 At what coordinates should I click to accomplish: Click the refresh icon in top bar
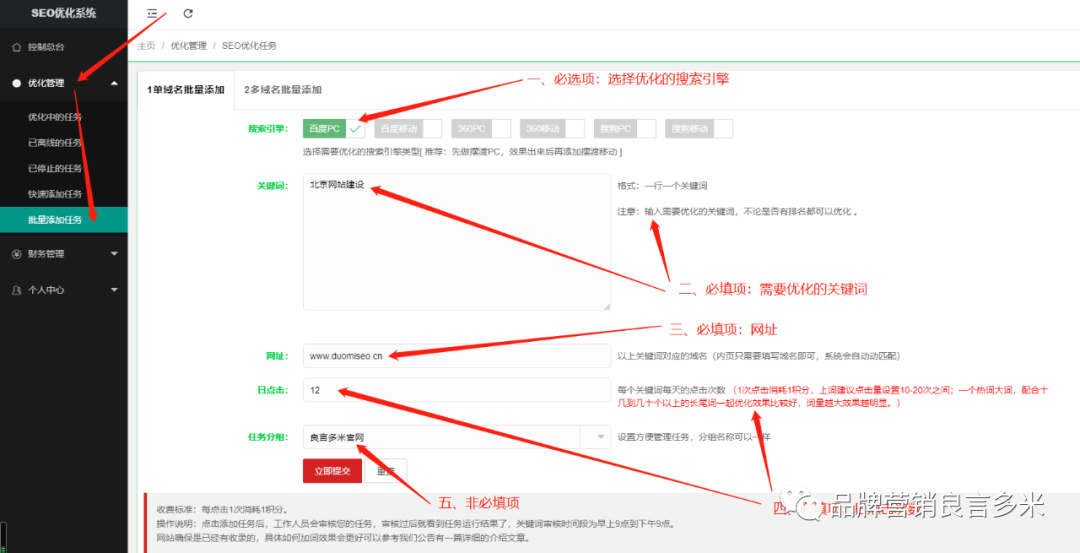pyautogui.click(x=188, y=14)
